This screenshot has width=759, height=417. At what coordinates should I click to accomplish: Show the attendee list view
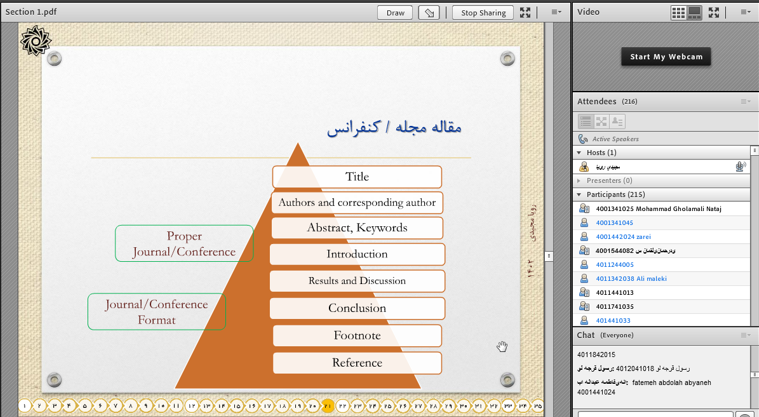(586, 121)
